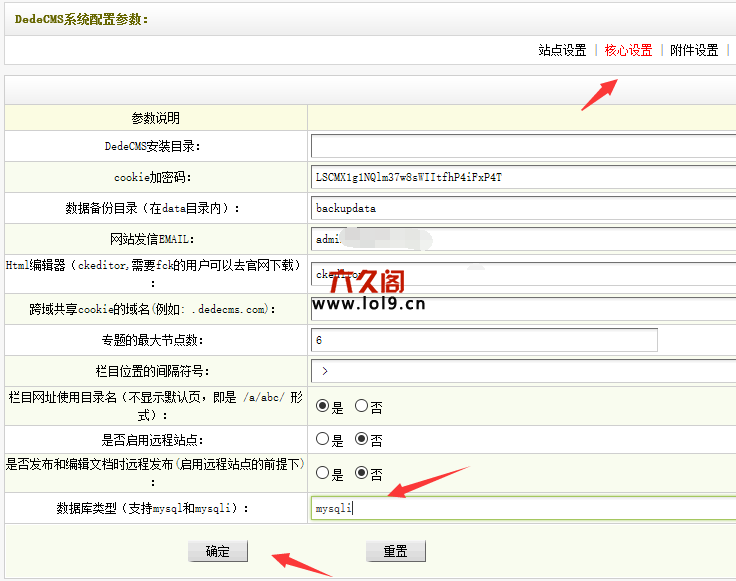736x581 pixels.
Task: Select 是 for 栏目网址使用目录名
Action: click(323, 406)
